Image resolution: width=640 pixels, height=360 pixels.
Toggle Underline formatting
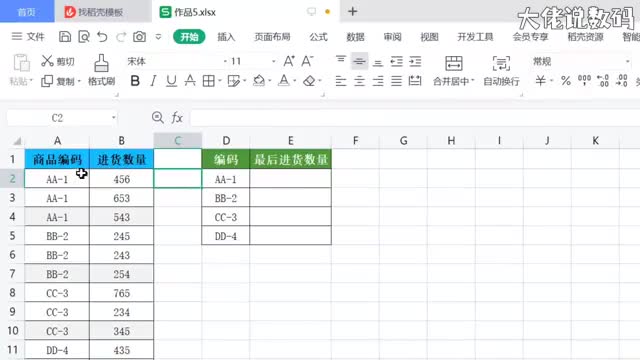click(x=171, y=81)
